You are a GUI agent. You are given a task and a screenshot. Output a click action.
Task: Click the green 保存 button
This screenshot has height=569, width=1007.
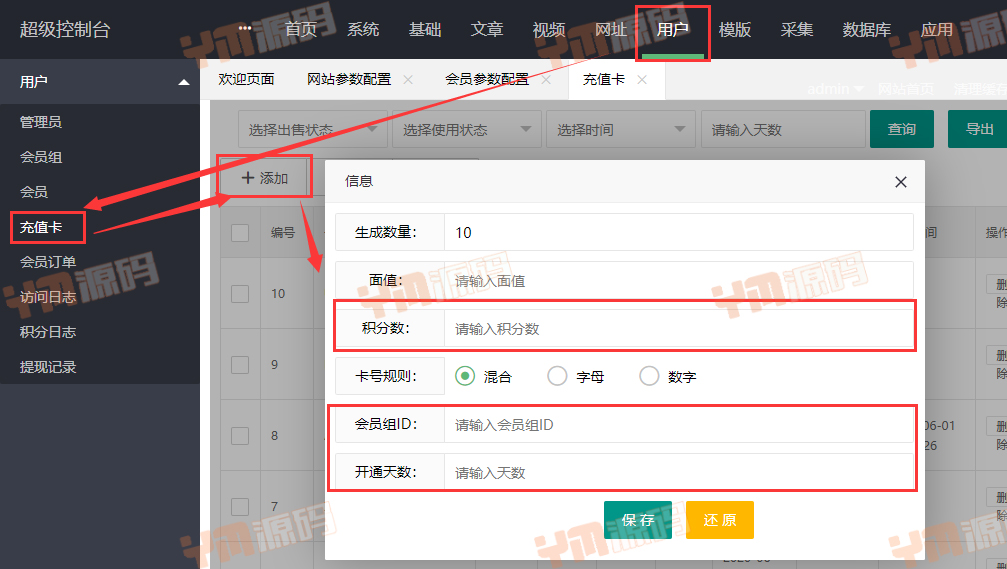(638, 520)
